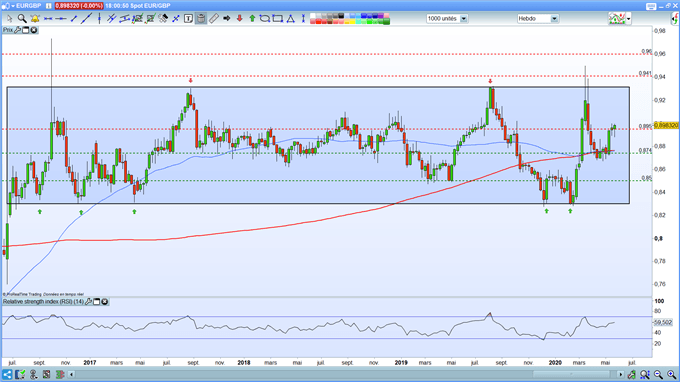Click the zoom in magnifier bottom right

coord(671,375)
